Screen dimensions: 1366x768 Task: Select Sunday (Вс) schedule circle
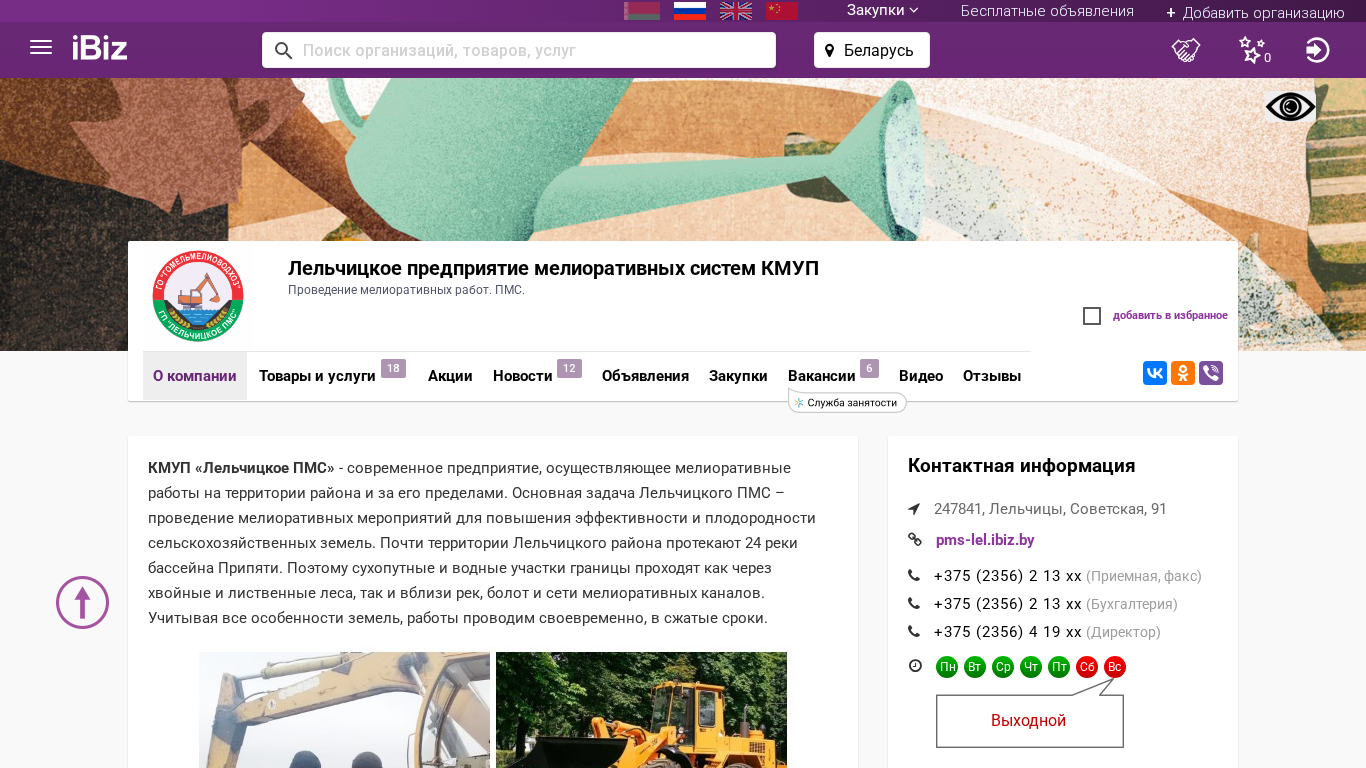click(1115, 667)
